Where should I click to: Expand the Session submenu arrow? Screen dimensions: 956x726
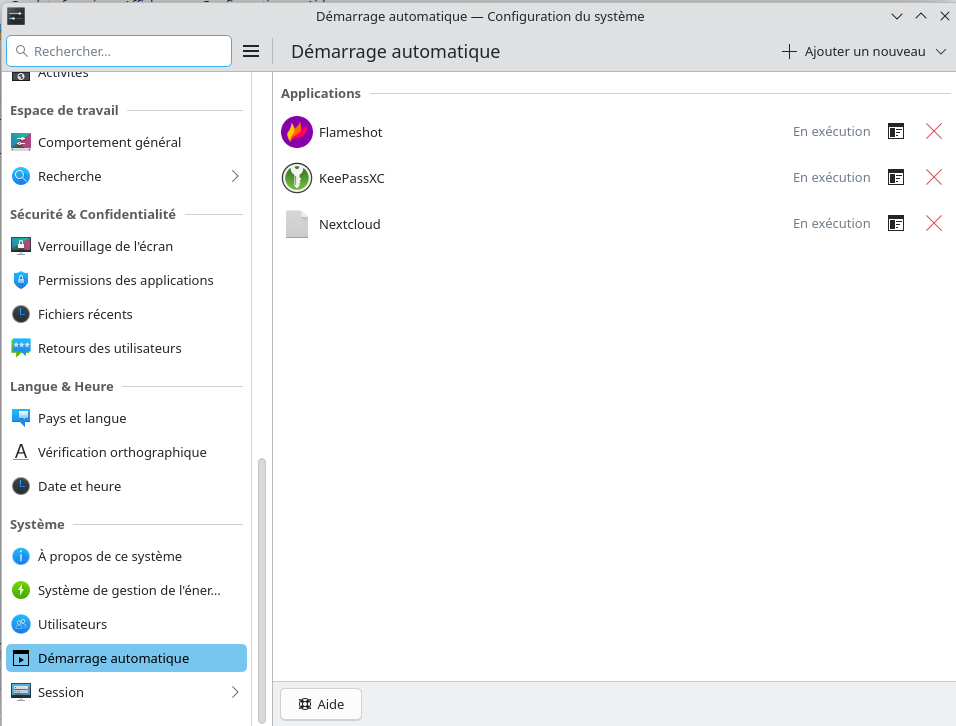(x=235, y=692)
